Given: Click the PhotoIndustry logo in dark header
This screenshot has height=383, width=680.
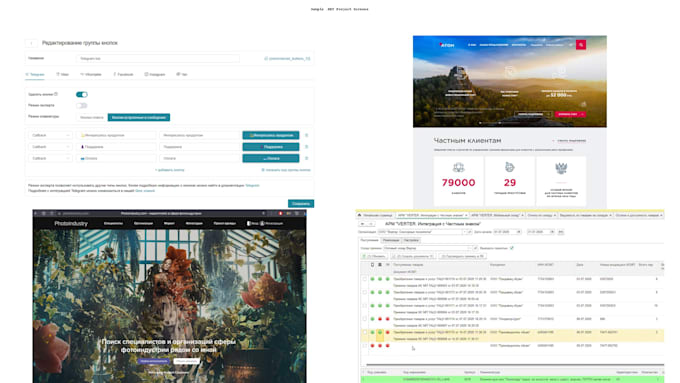Looking at the screenshot, I should pos(71,223).
